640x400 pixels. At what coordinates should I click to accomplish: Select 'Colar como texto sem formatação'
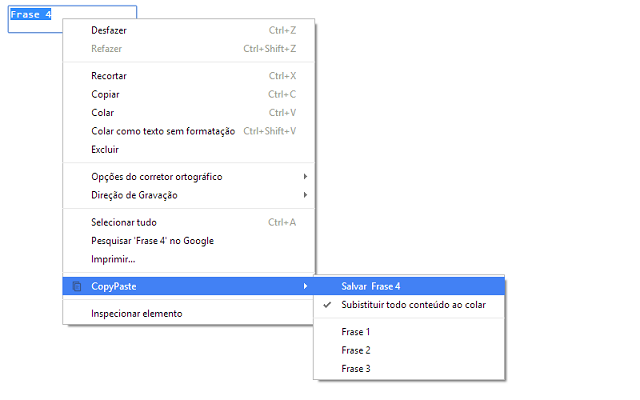coord(163,131)
